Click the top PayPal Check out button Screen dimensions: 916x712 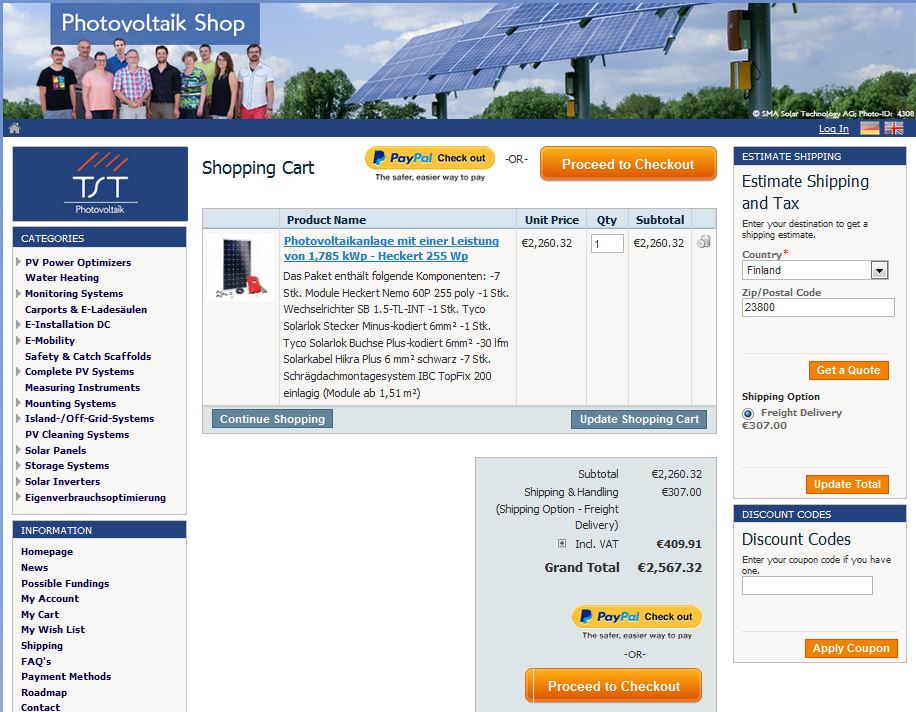[430, 158]
